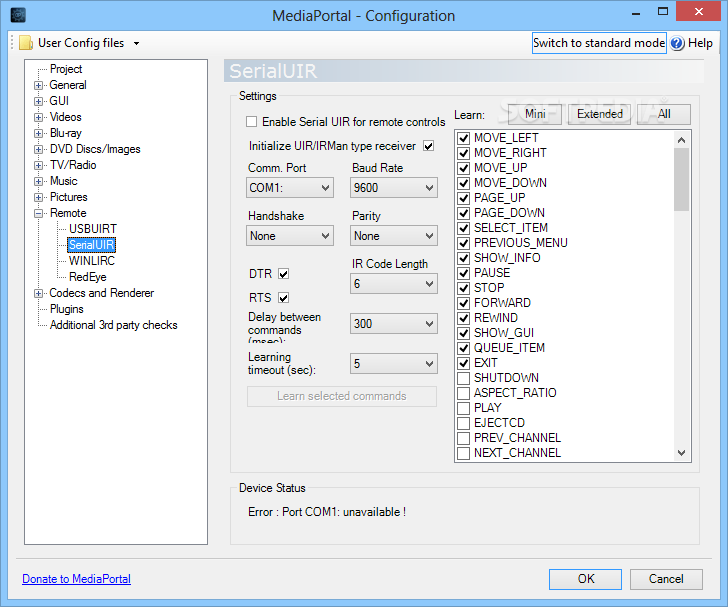
Task: Expand the General tree node
Action: 39,85
